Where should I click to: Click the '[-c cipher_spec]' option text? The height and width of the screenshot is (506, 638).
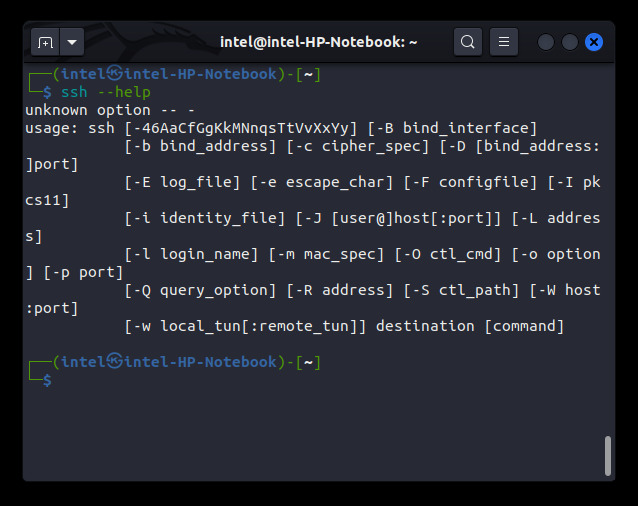click(358, 146)
